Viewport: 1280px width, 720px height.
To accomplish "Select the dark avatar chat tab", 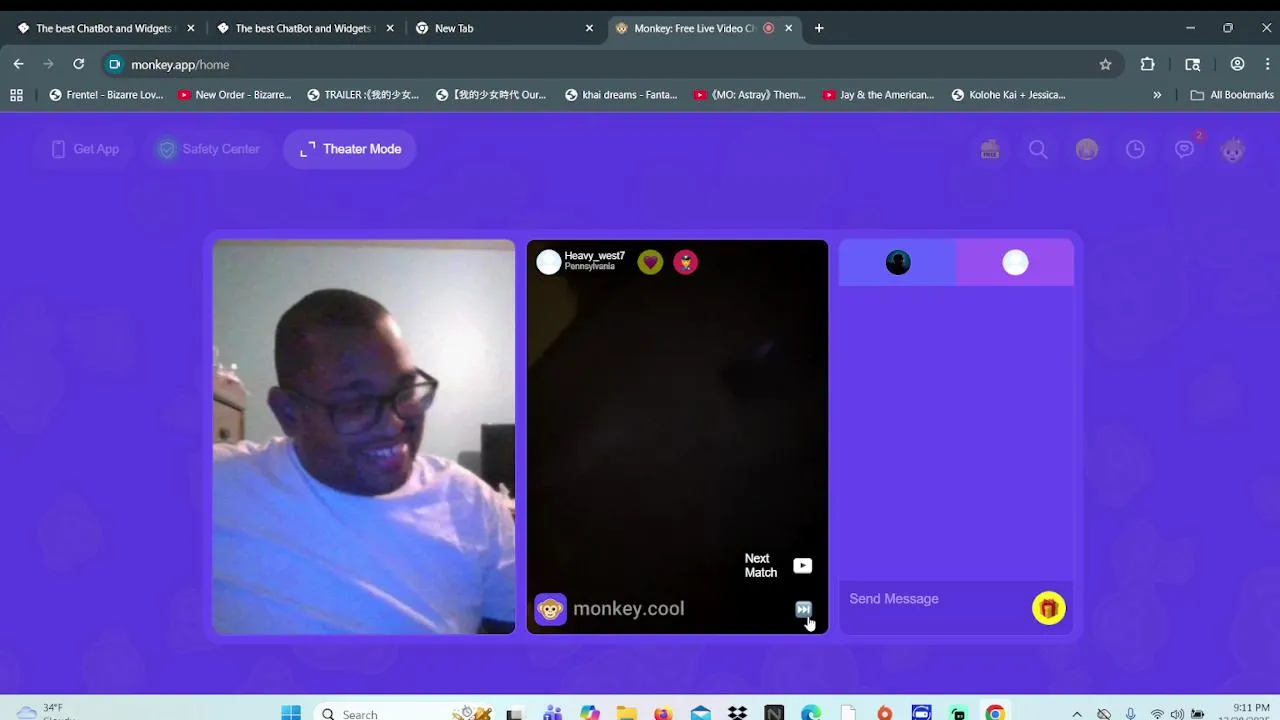I will point(898,262).
